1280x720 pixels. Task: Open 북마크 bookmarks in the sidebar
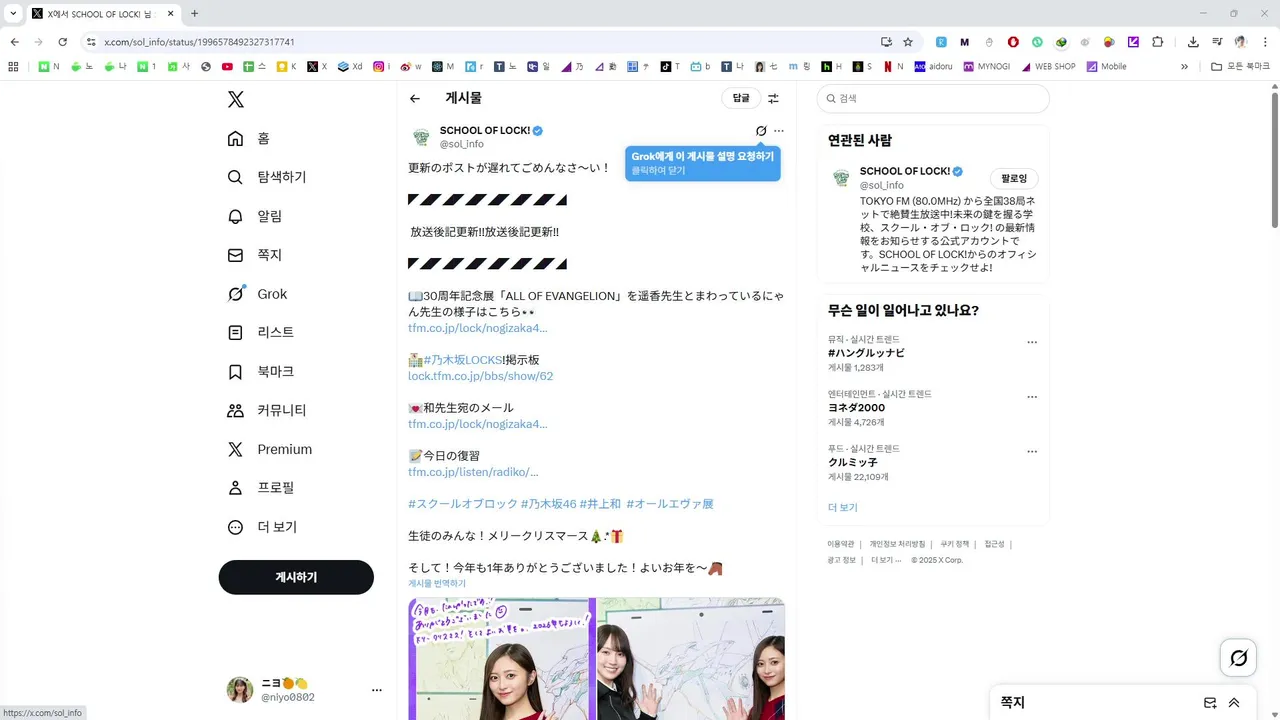(x=261, y=371)
